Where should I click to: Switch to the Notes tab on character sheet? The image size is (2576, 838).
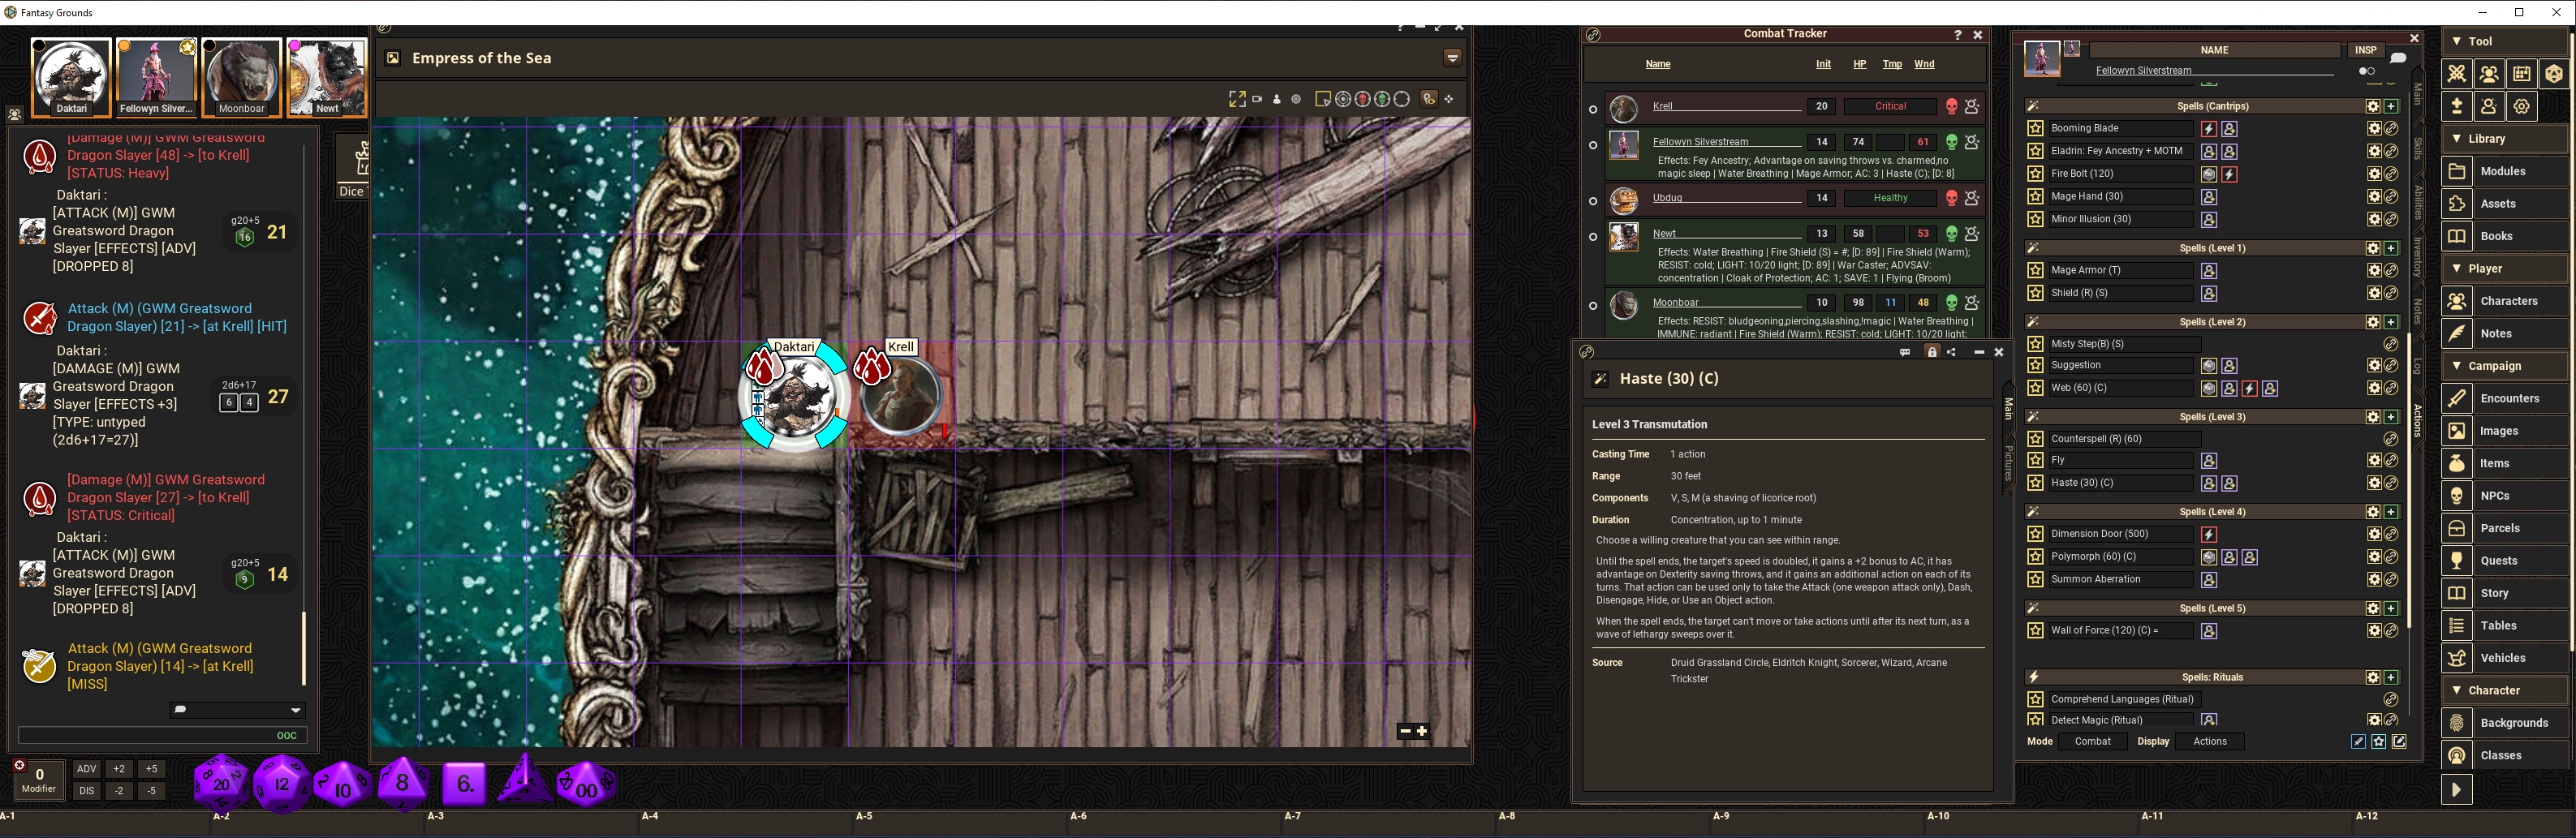2418,311
